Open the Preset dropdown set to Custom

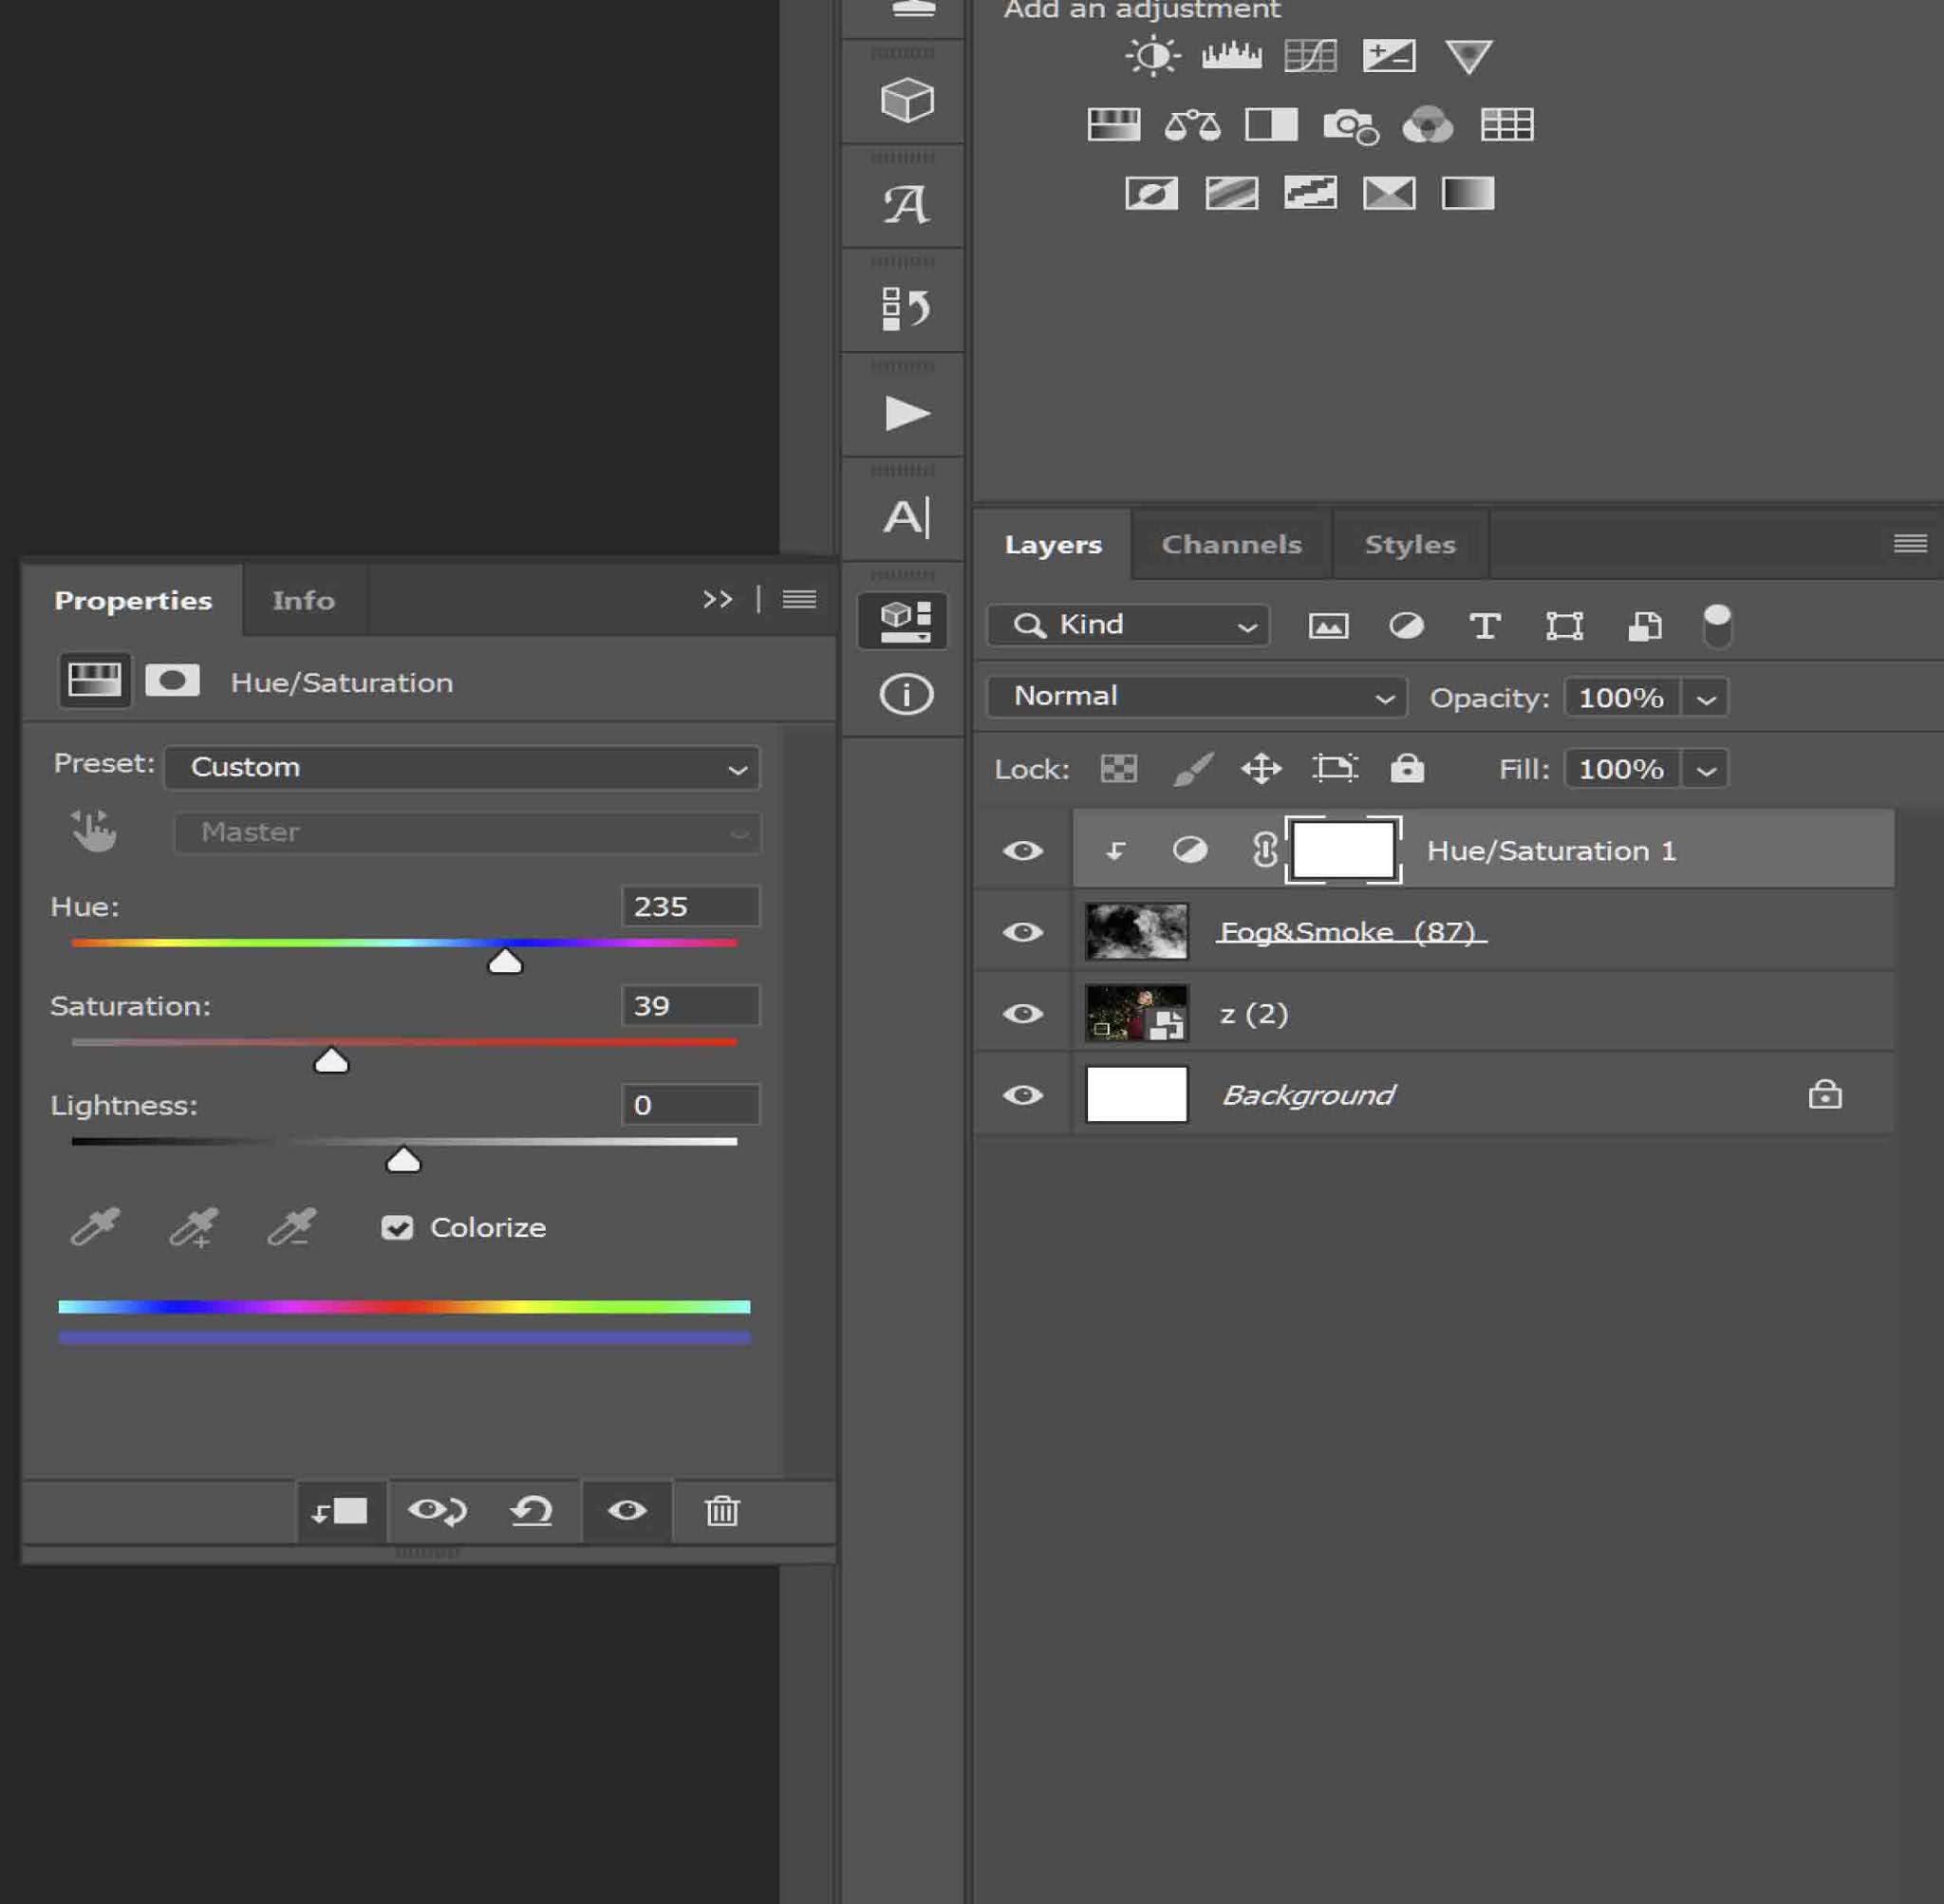(462, 767)
